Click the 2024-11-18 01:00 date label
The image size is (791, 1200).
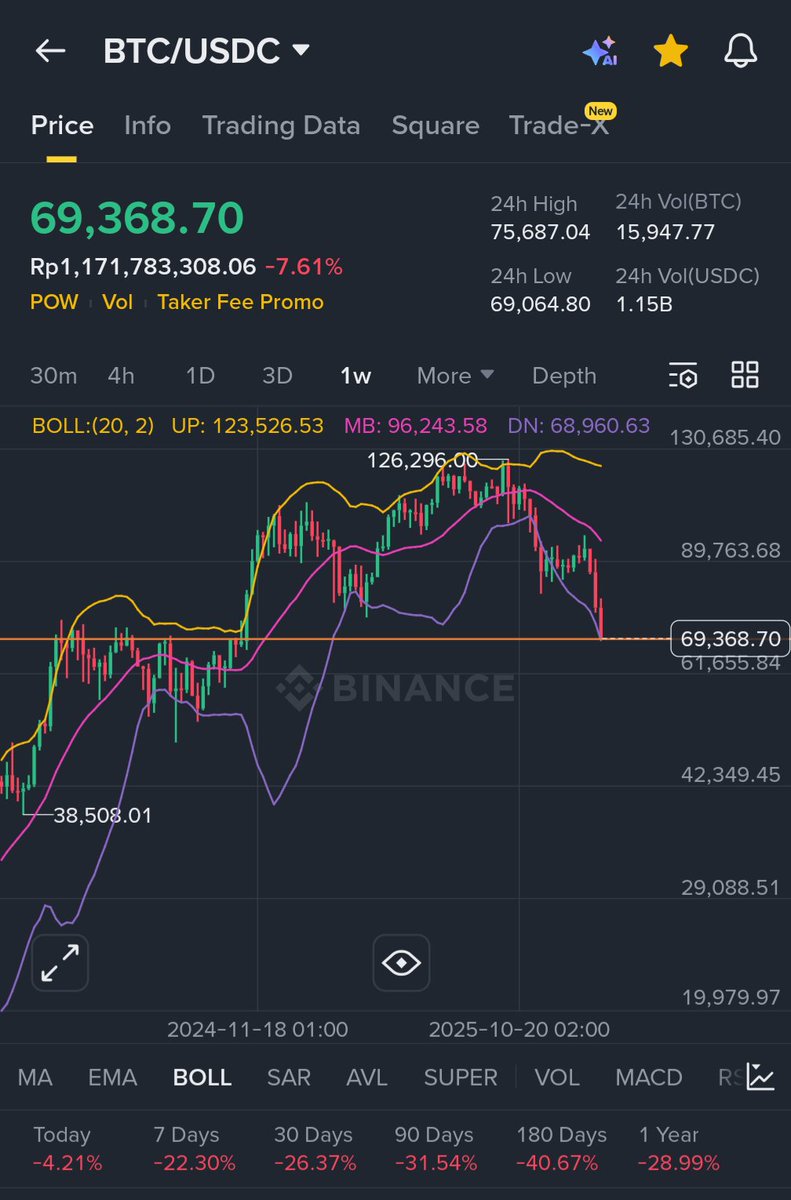coord(258,1029)
